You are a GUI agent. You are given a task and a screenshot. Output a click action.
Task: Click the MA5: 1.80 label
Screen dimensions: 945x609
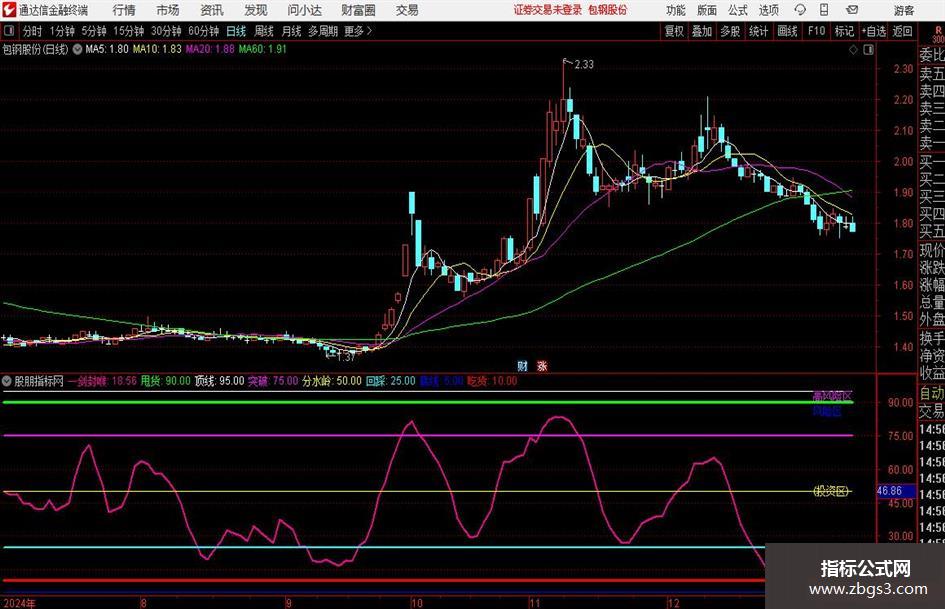click(x=107, y=49)
